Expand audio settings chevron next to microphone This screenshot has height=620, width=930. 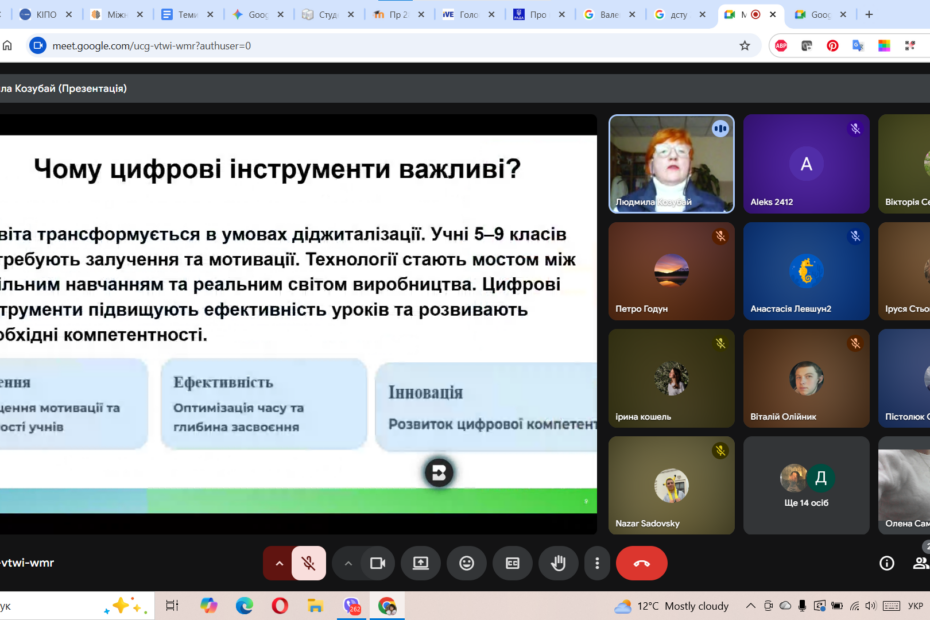coord(278,563)
